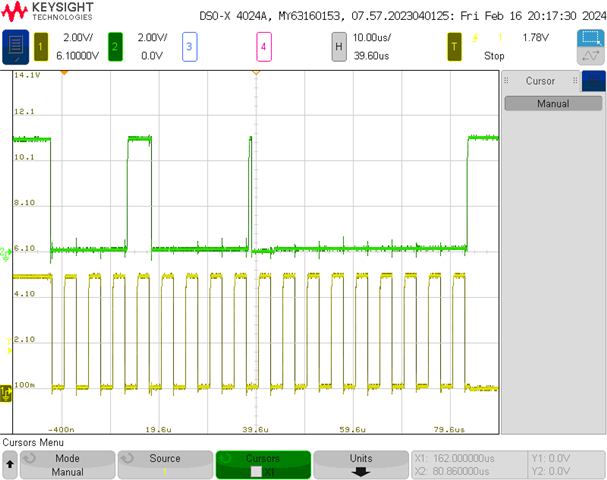Open the Trigger T settings button
This screenshot has width=607, height=480.
[x=454, y=47]
